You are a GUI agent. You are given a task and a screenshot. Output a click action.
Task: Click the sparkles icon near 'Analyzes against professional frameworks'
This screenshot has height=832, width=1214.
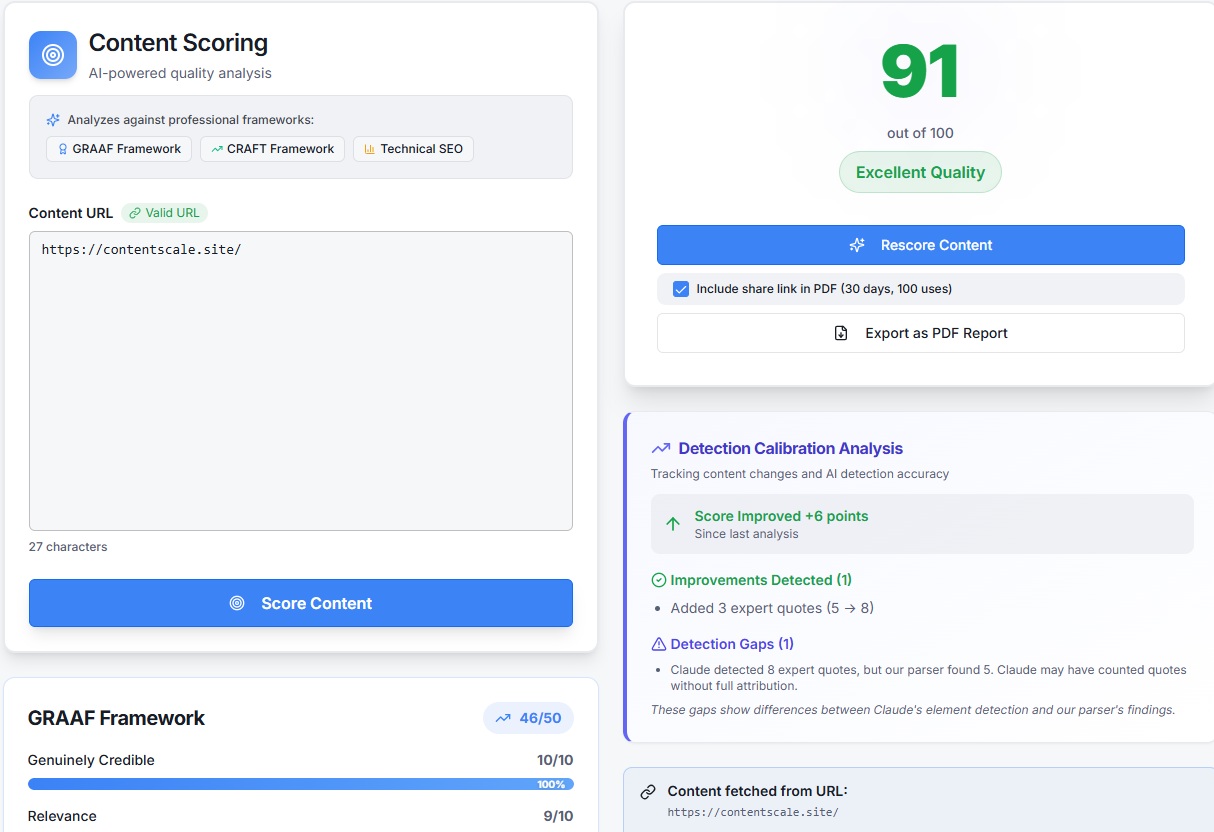(53, 118)
